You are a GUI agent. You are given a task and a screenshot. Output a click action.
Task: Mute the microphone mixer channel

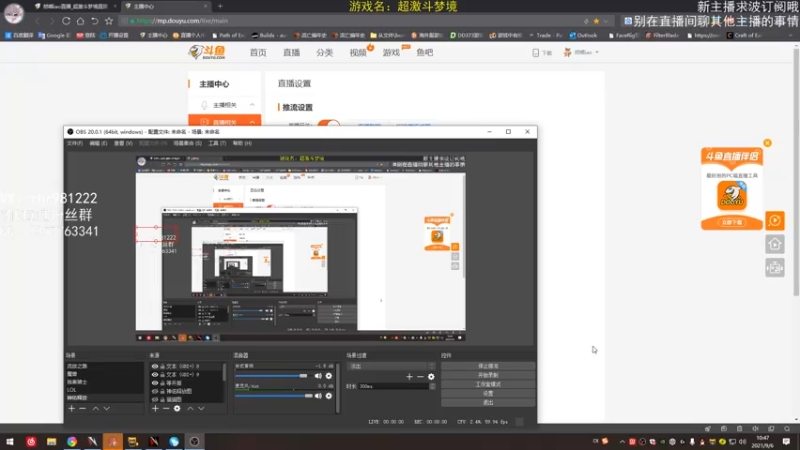click(318, 396)
